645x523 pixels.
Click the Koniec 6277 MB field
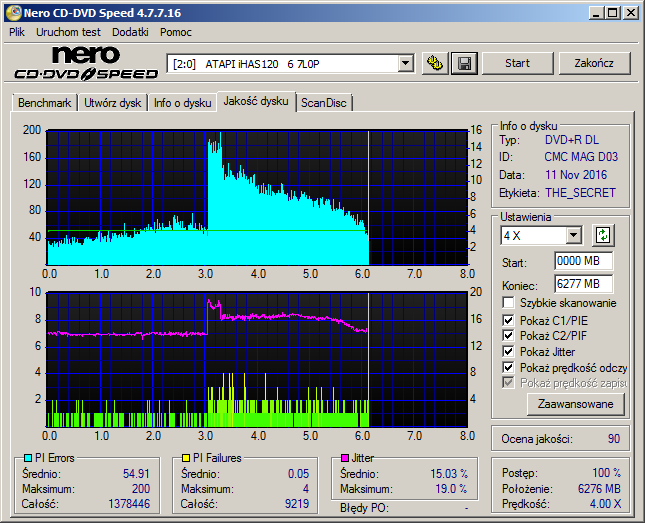(x=583, y=284)
